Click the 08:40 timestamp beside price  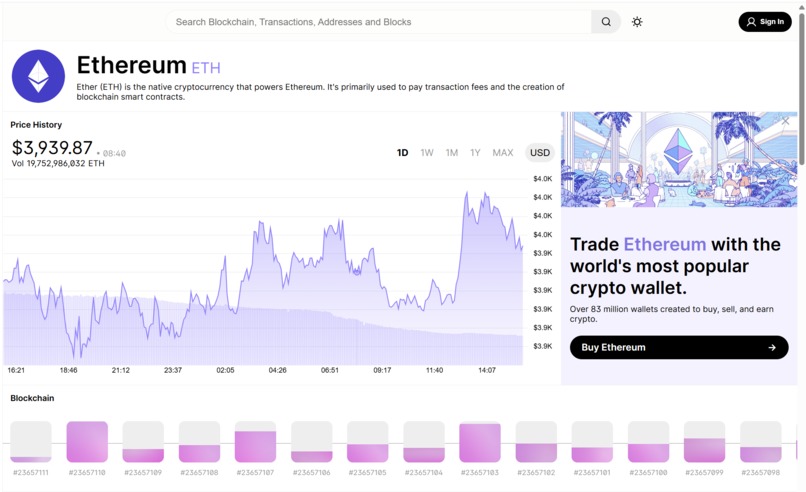point(114,153)
